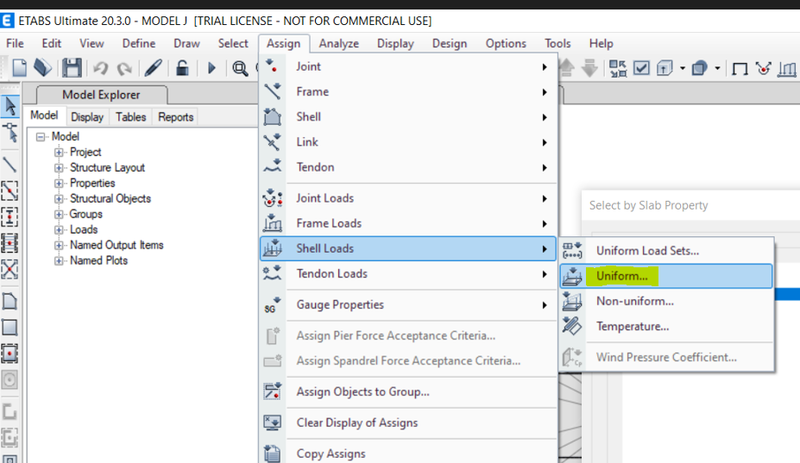Image resolution: width=800 pixels, height=463 pixels.
Task: Select the quick draw columns tool
Action: [x=10, y=217]
